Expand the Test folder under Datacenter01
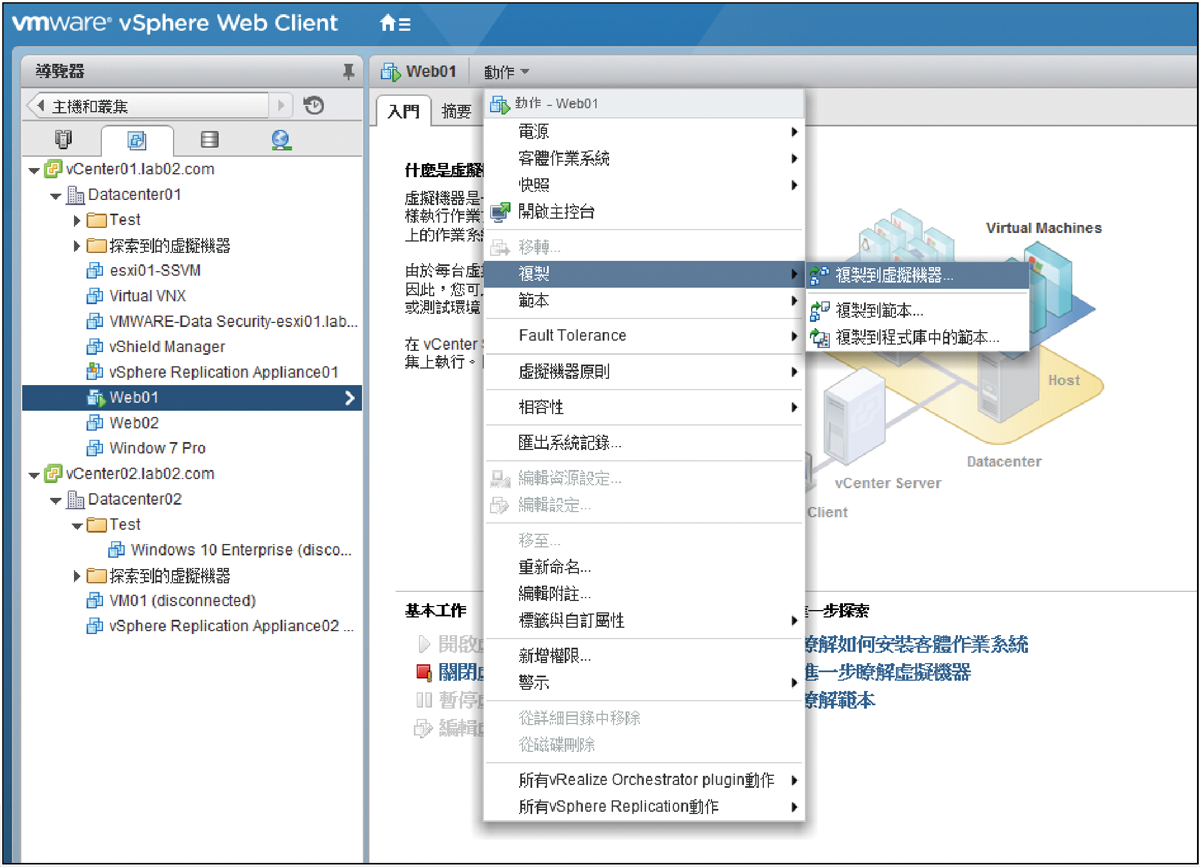This screenshot has height=867, width=1200. [78, 220]
